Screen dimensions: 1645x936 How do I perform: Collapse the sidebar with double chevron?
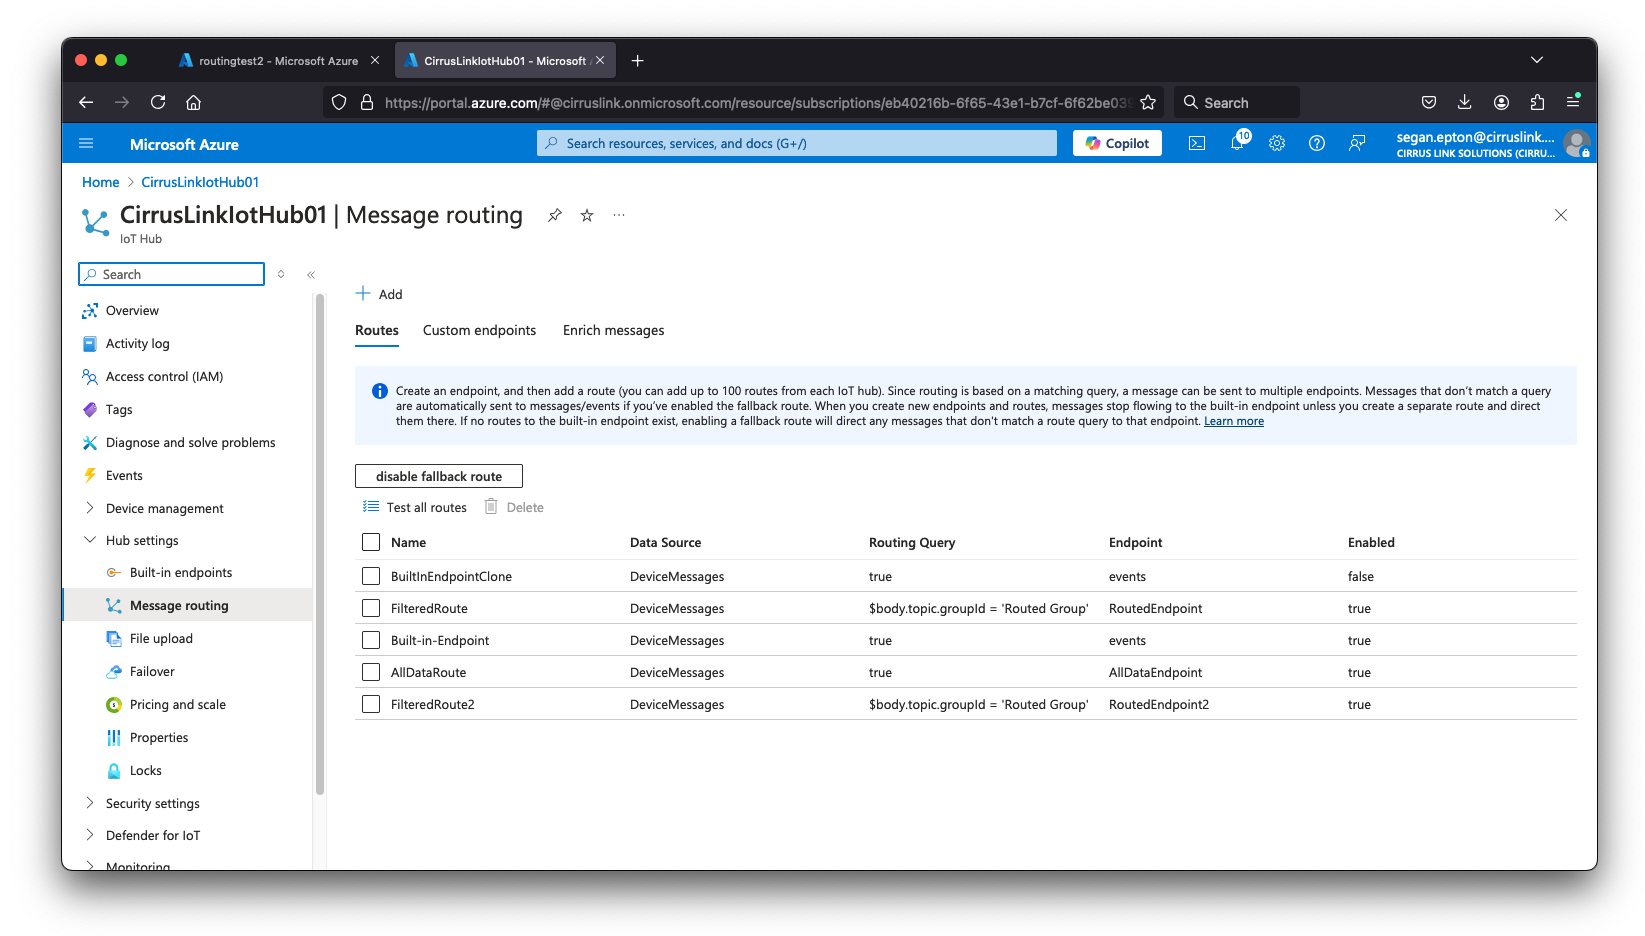click(311, 275)
